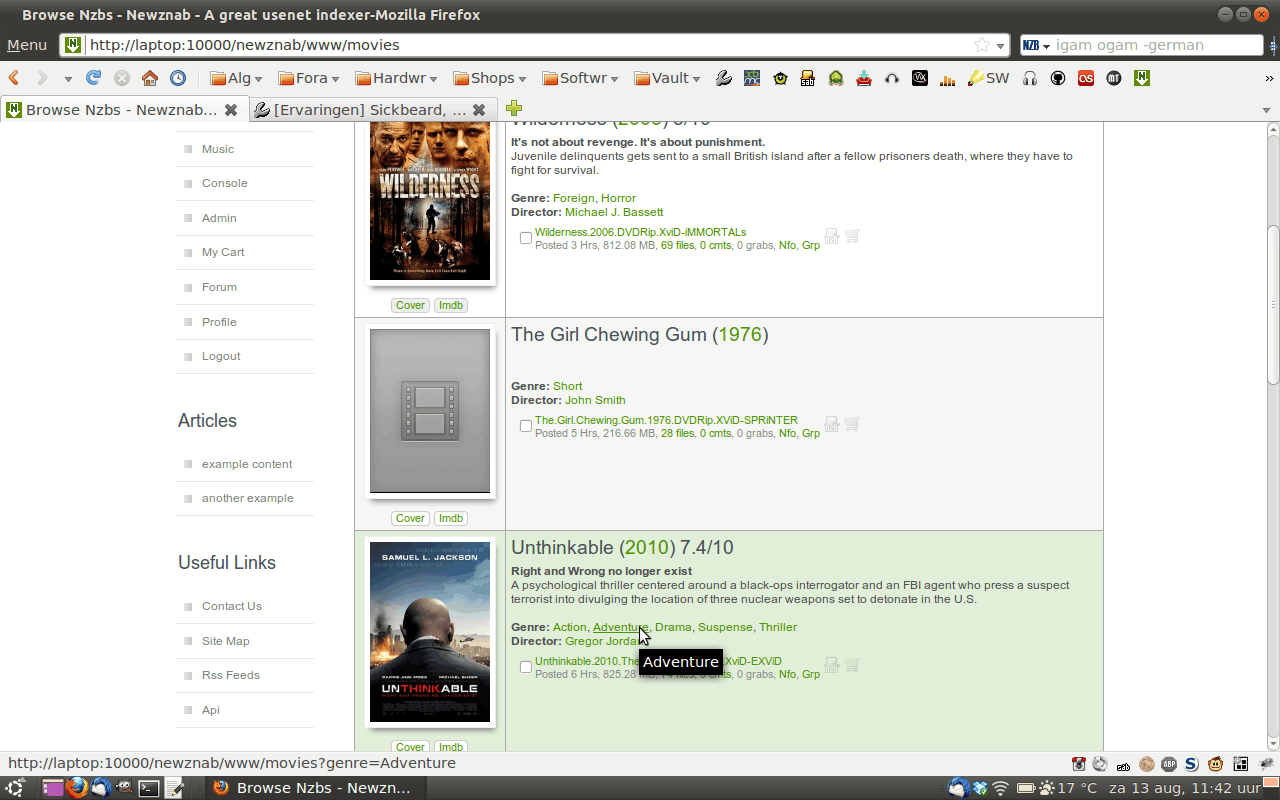
Task: Open Imdb button under The Girl Chewing Gum
Action: [x=451, y=518]
